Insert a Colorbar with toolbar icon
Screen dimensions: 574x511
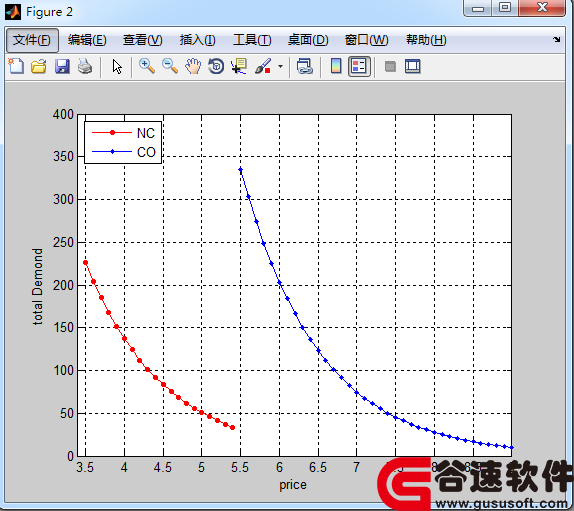tap(336, 67)
